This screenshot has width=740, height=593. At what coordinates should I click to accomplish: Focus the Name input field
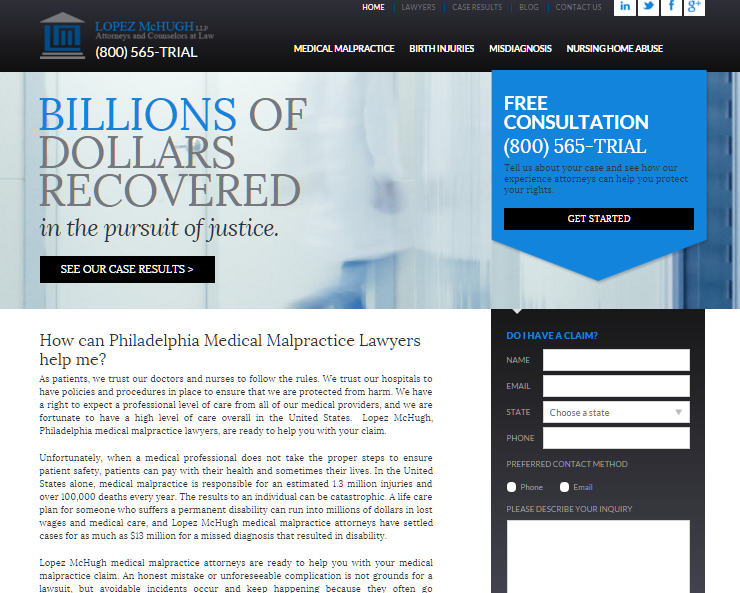point(616,360)
